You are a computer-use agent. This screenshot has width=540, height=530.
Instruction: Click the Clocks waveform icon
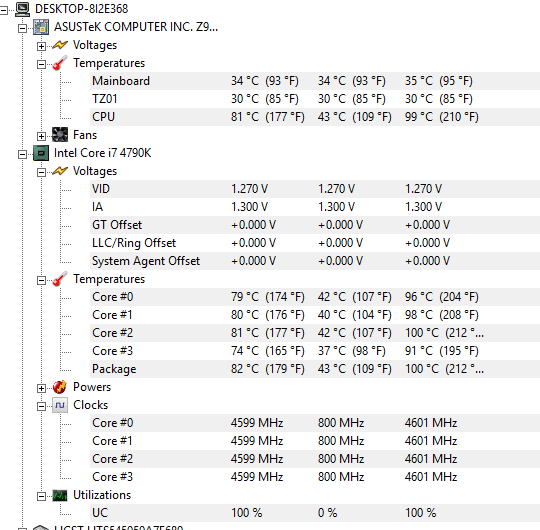tap(60, 405)
